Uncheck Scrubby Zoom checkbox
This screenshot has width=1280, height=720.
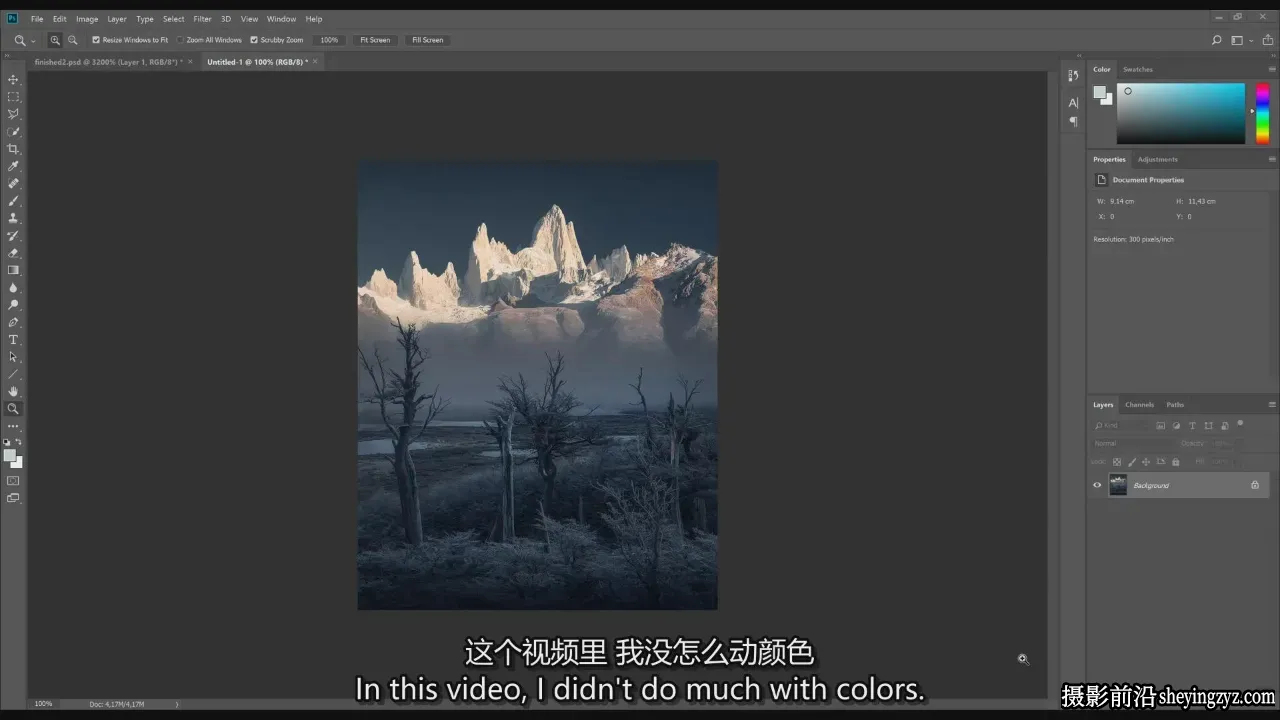click(254, 40)
